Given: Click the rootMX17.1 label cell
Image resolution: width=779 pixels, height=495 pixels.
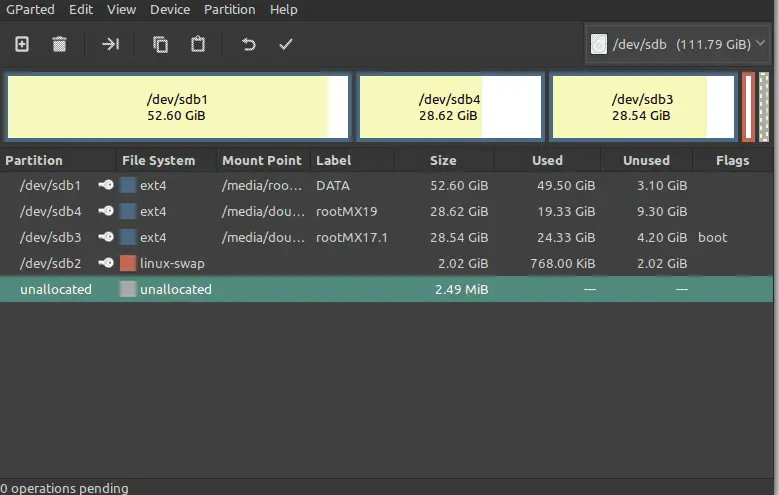Looking at the screenshot, I should point(352,237).
